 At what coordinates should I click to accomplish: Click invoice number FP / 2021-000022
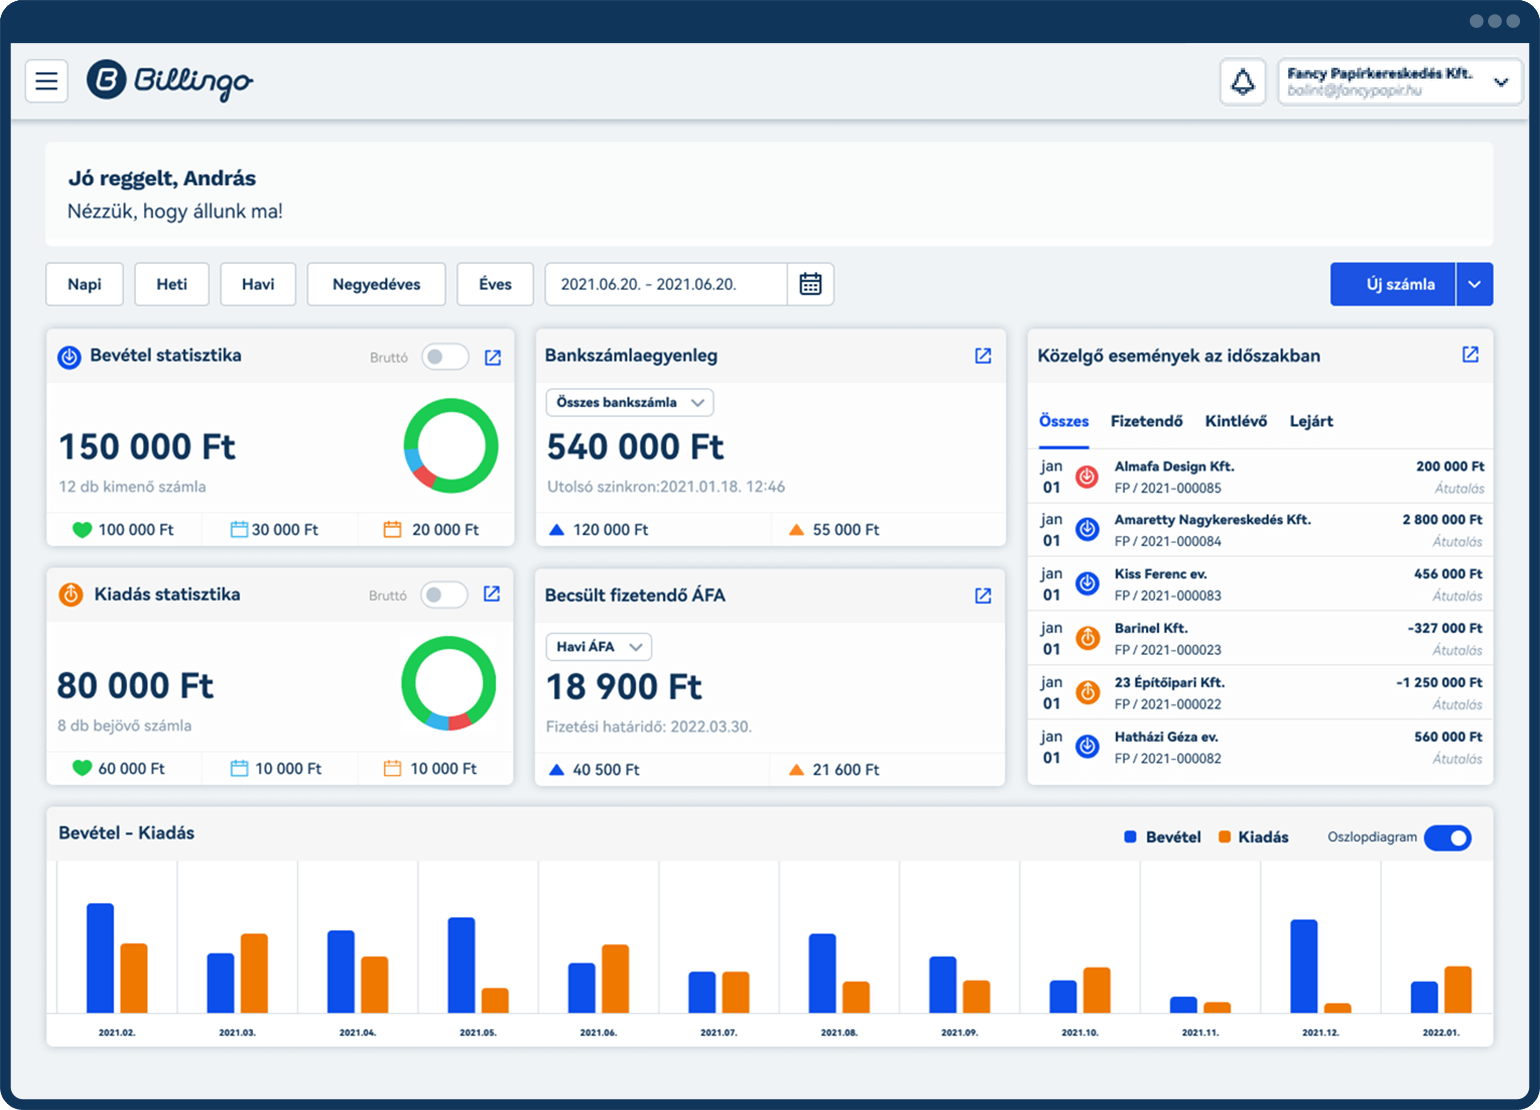[x=1168, y=704]
